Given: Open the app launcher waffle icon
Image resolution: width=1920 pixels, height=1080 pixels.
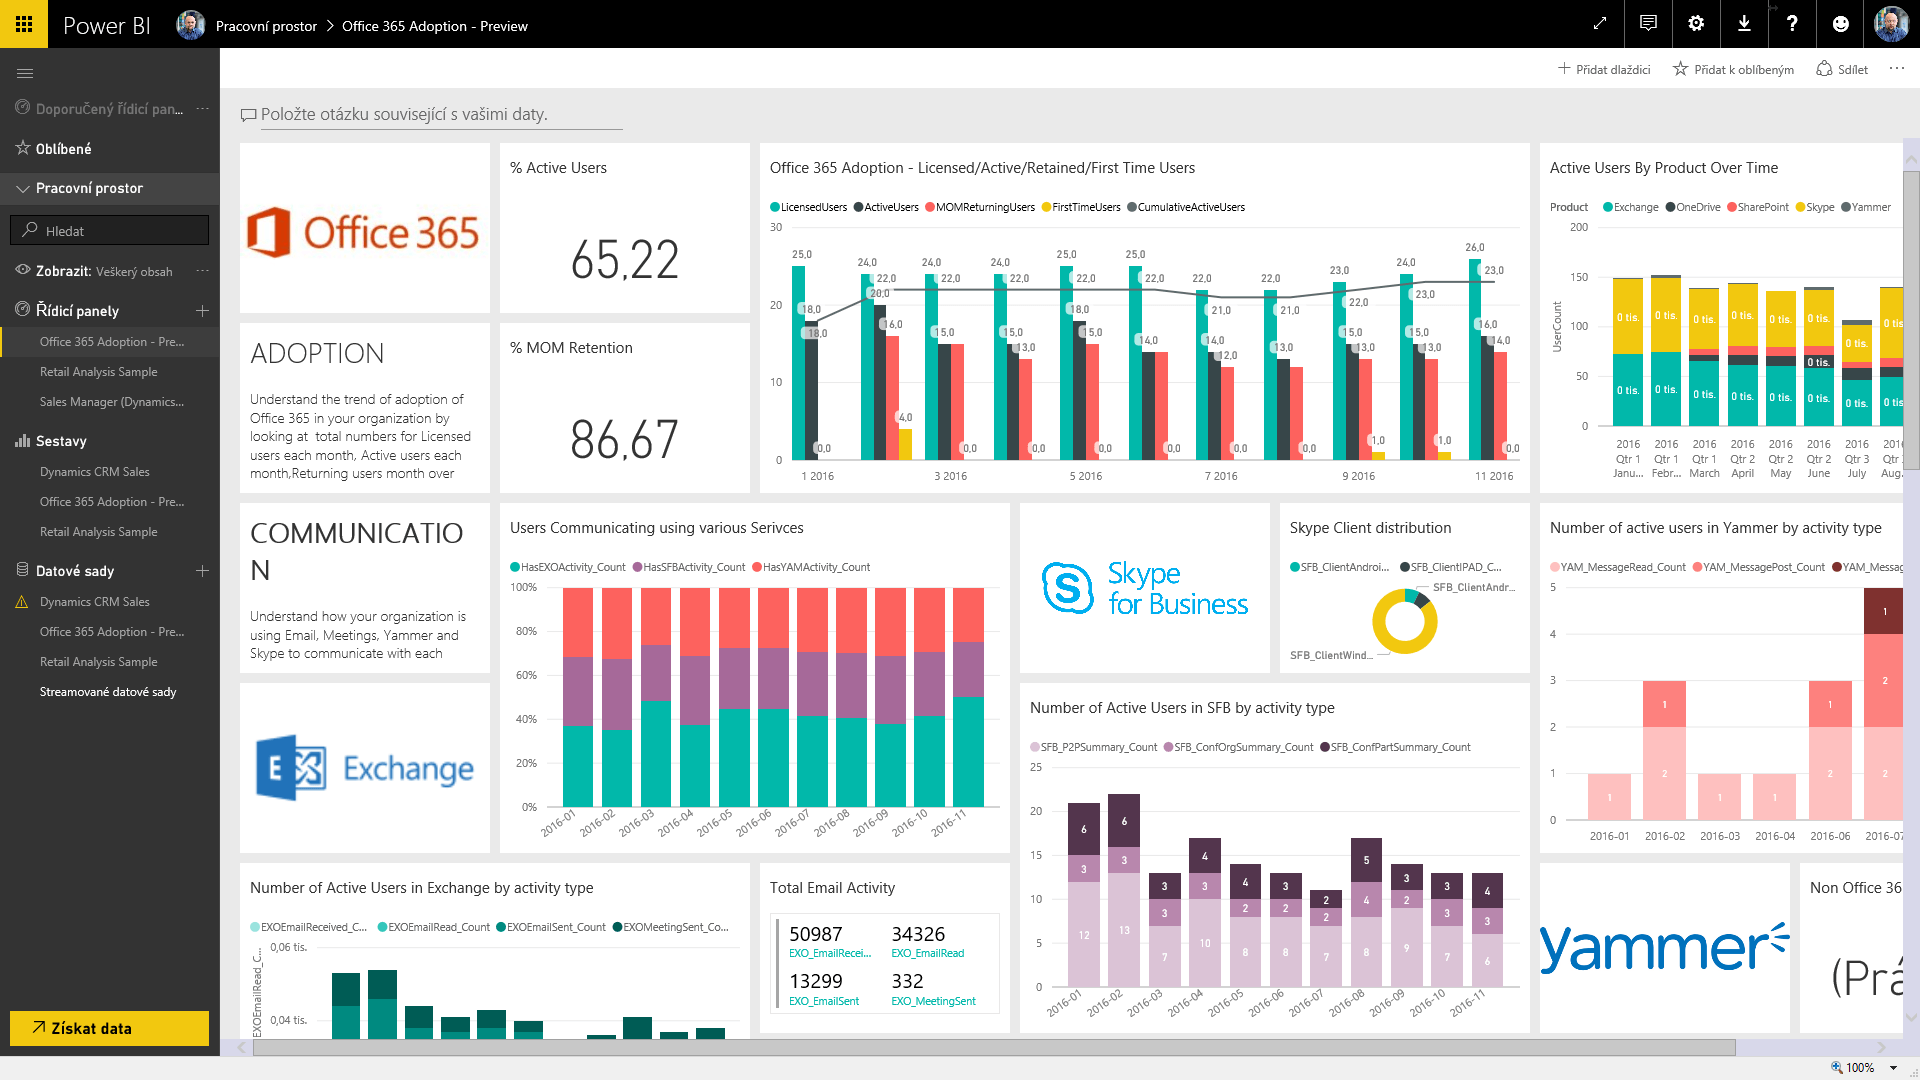Looking at the screenshot, I should pos(24,24).
